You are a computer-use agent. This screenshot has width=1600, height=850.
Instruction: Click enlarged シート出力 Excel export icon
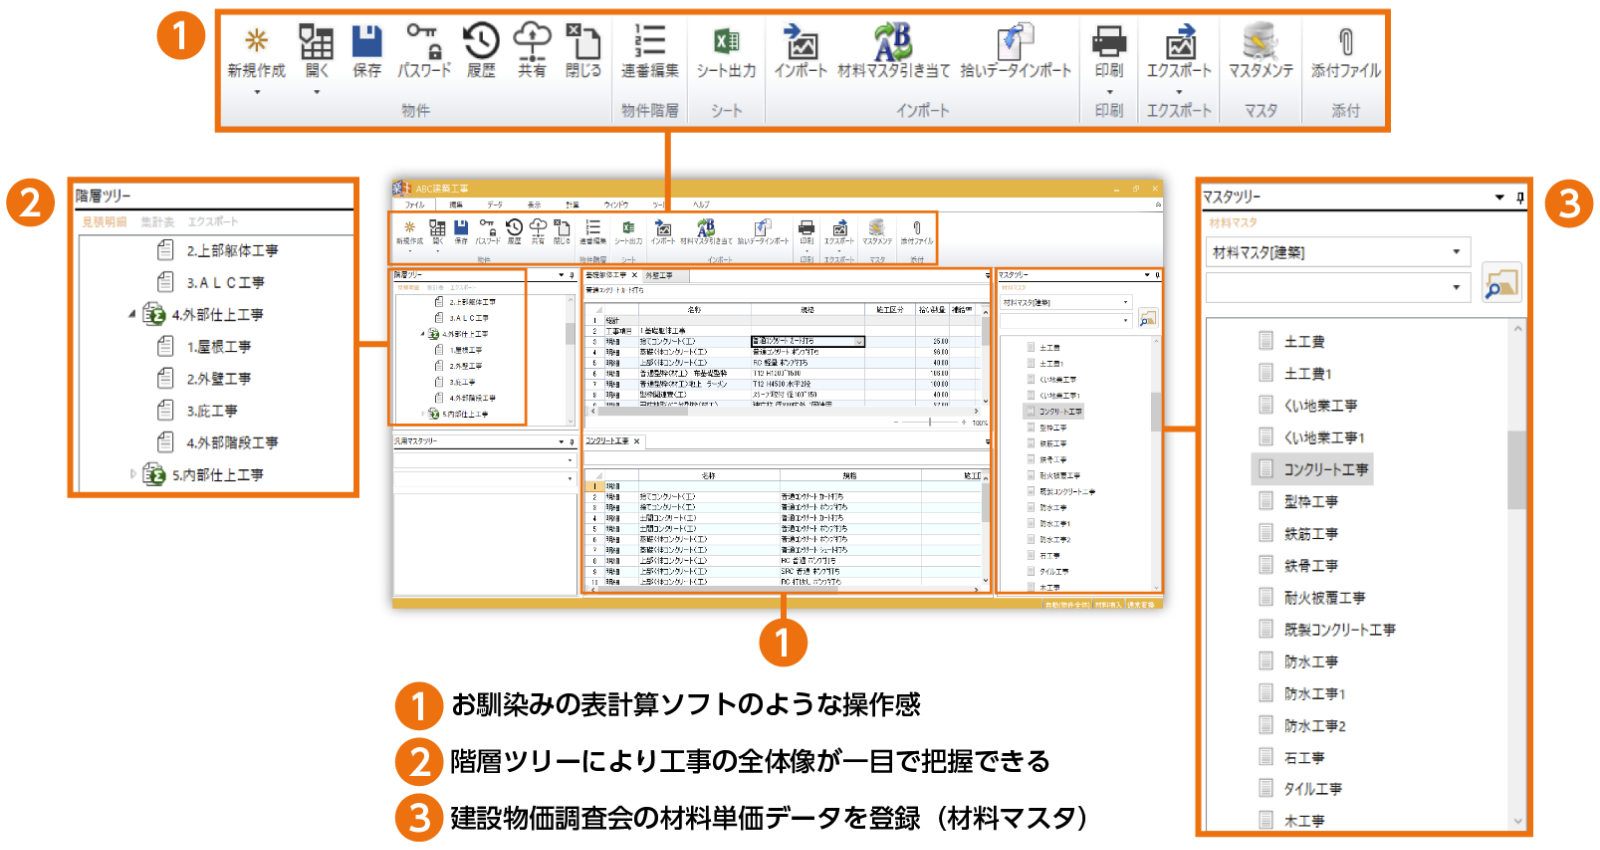[726, 42]
